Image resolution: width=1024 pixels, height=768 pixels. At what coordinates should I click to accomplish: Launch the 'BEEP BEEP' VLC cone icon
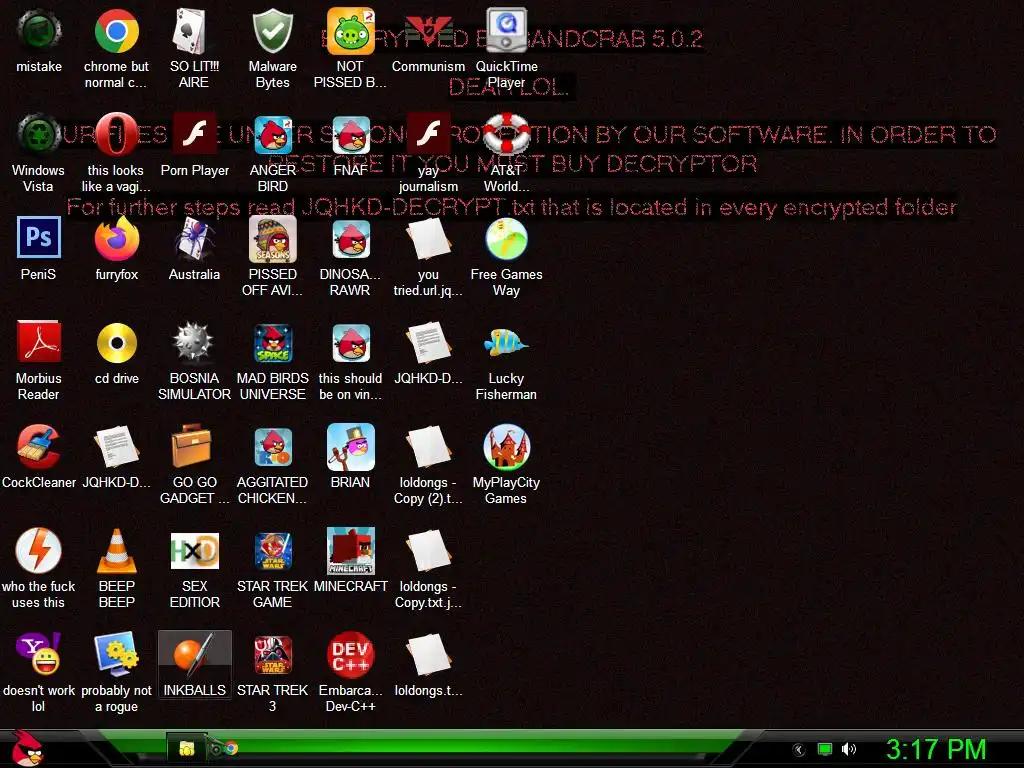coord(116,551)
